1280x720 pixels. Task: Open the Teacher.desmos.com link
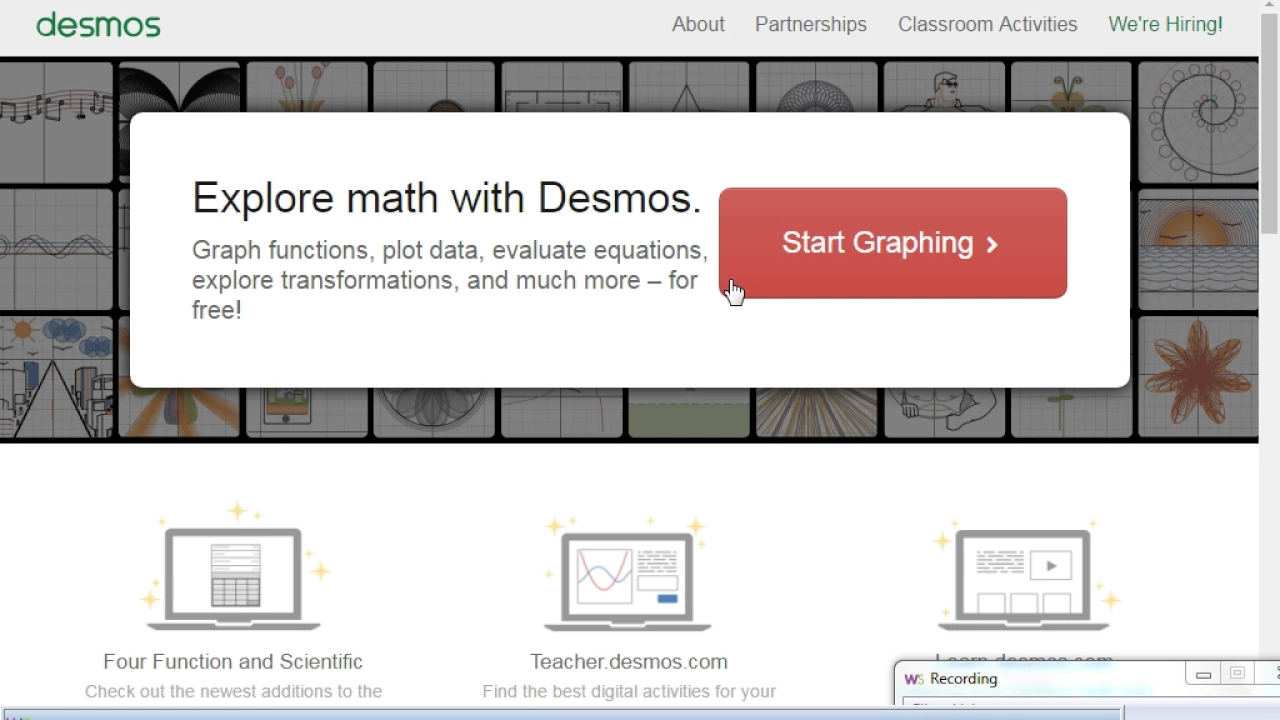pos(629,661)
